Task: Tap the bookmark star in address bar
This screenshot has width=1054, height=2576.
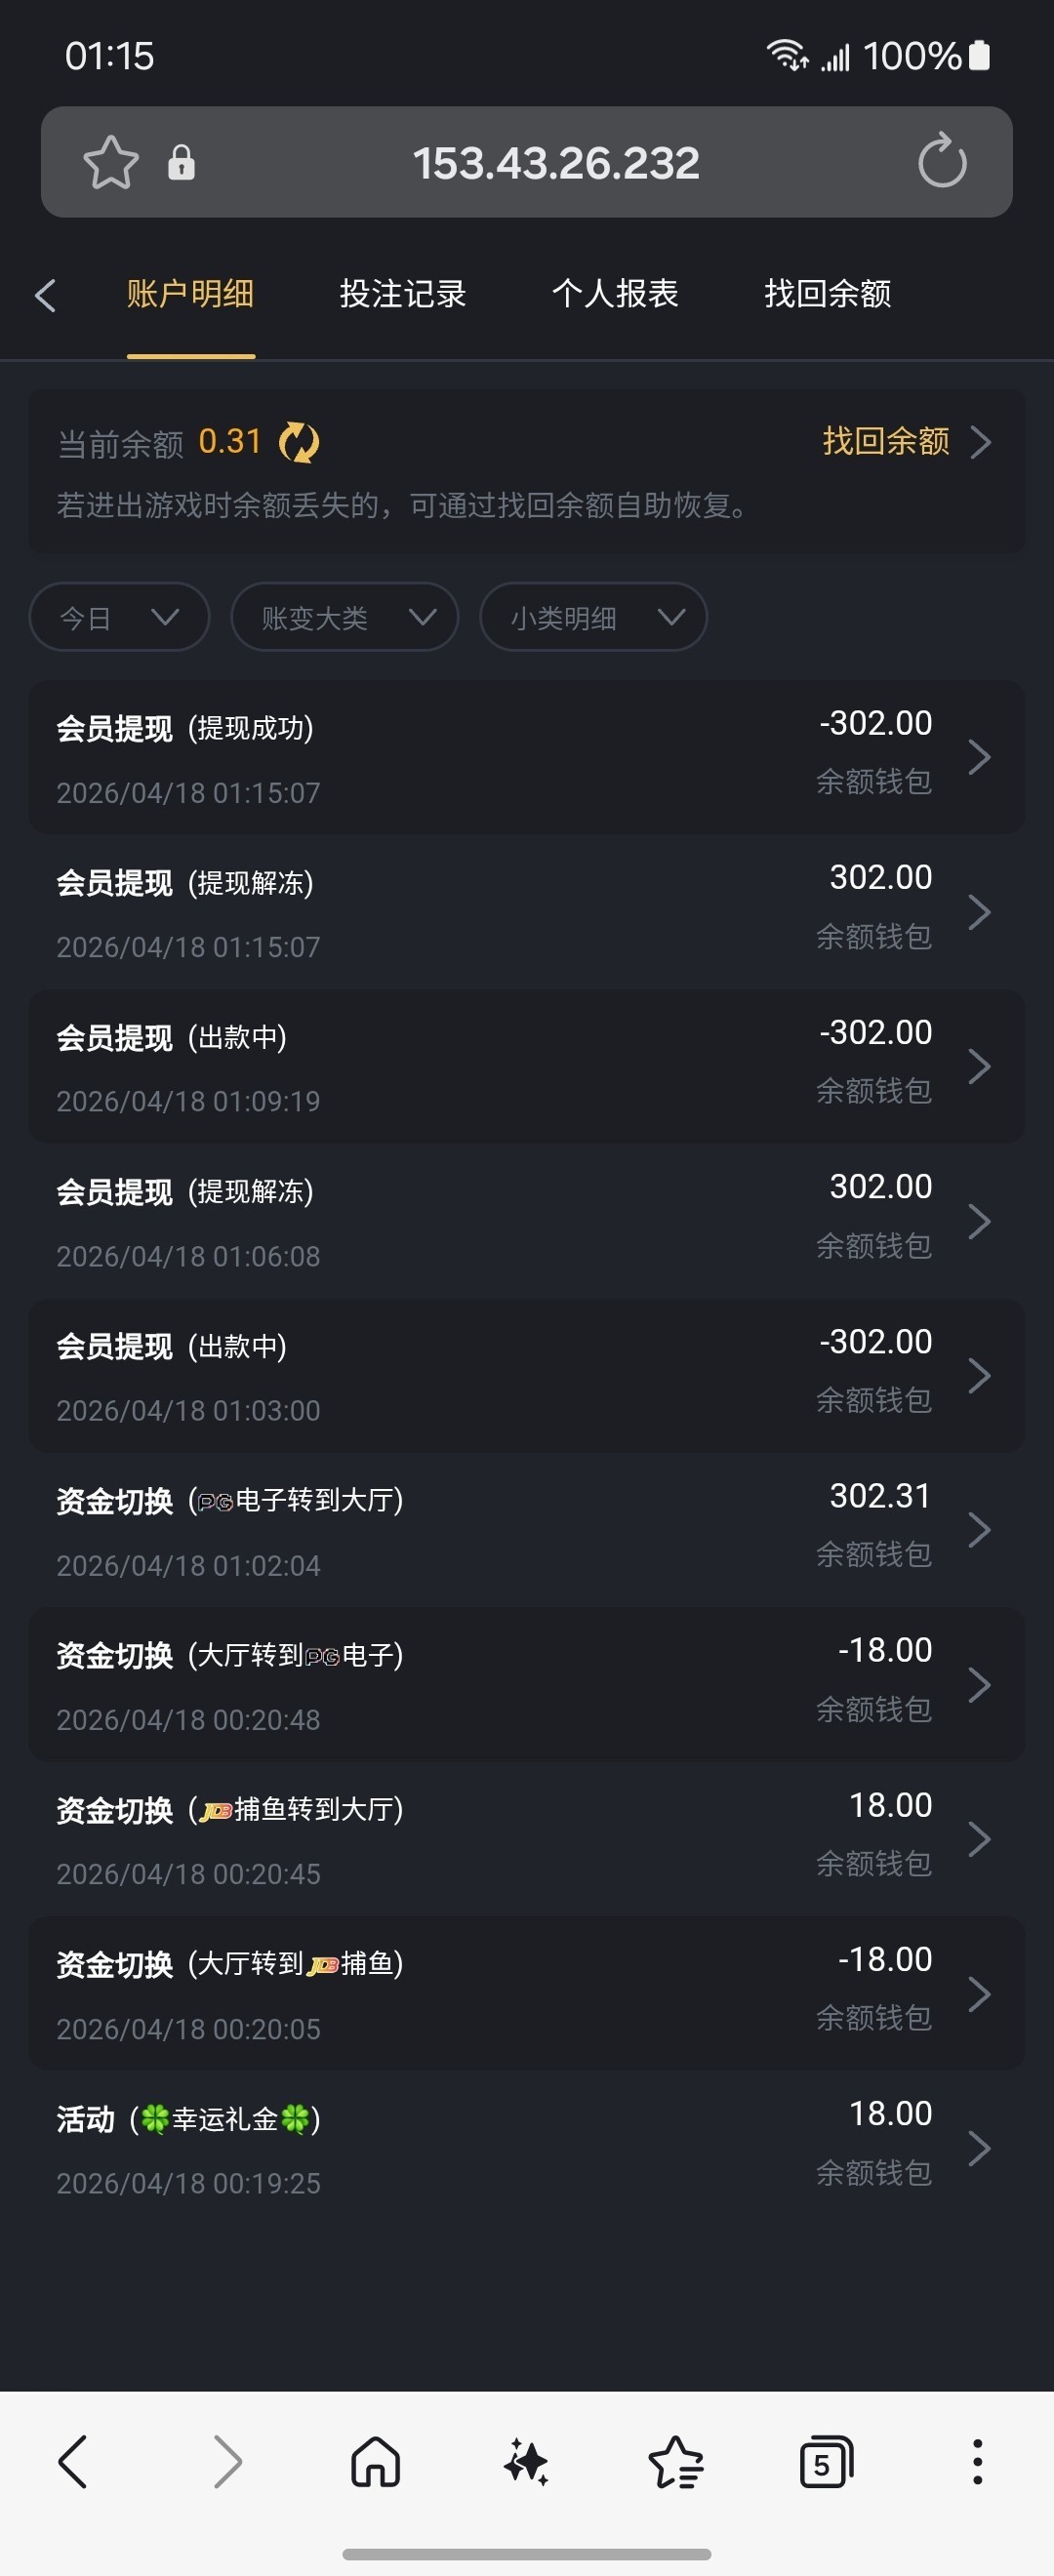Action: 110,163
